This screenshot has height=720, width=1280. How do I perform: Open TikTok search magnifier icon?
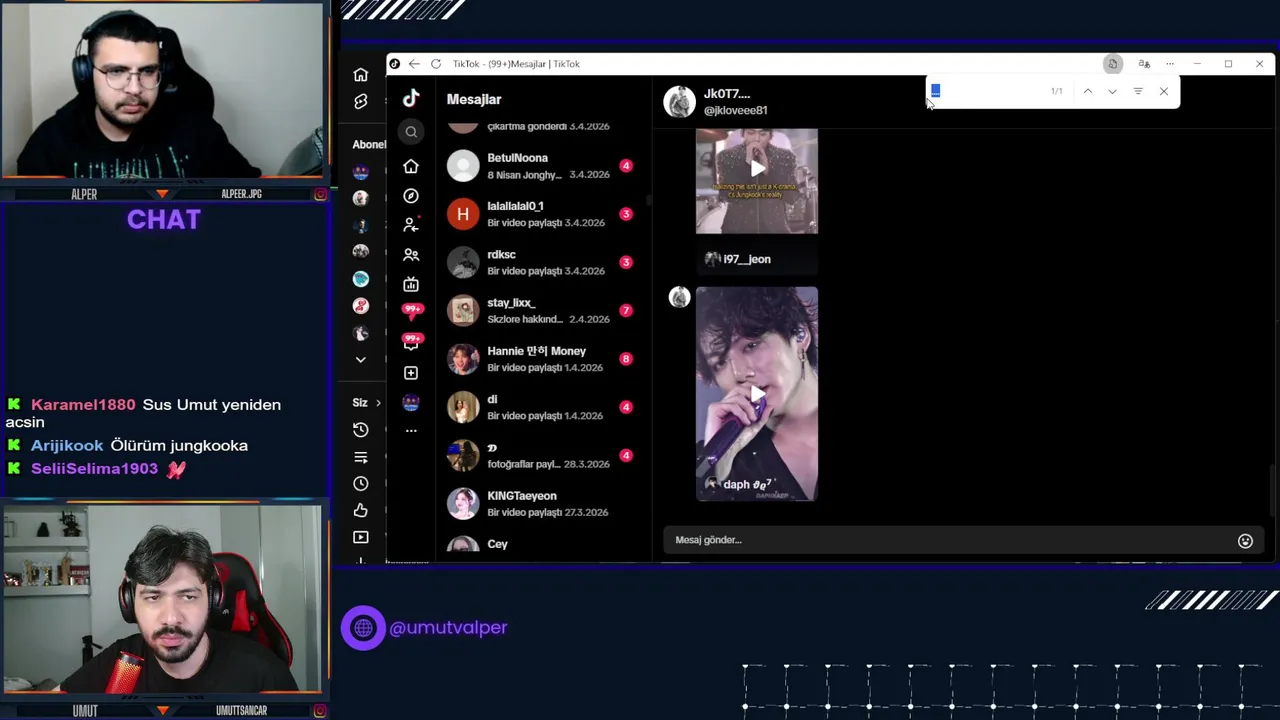tap(411, 132)
